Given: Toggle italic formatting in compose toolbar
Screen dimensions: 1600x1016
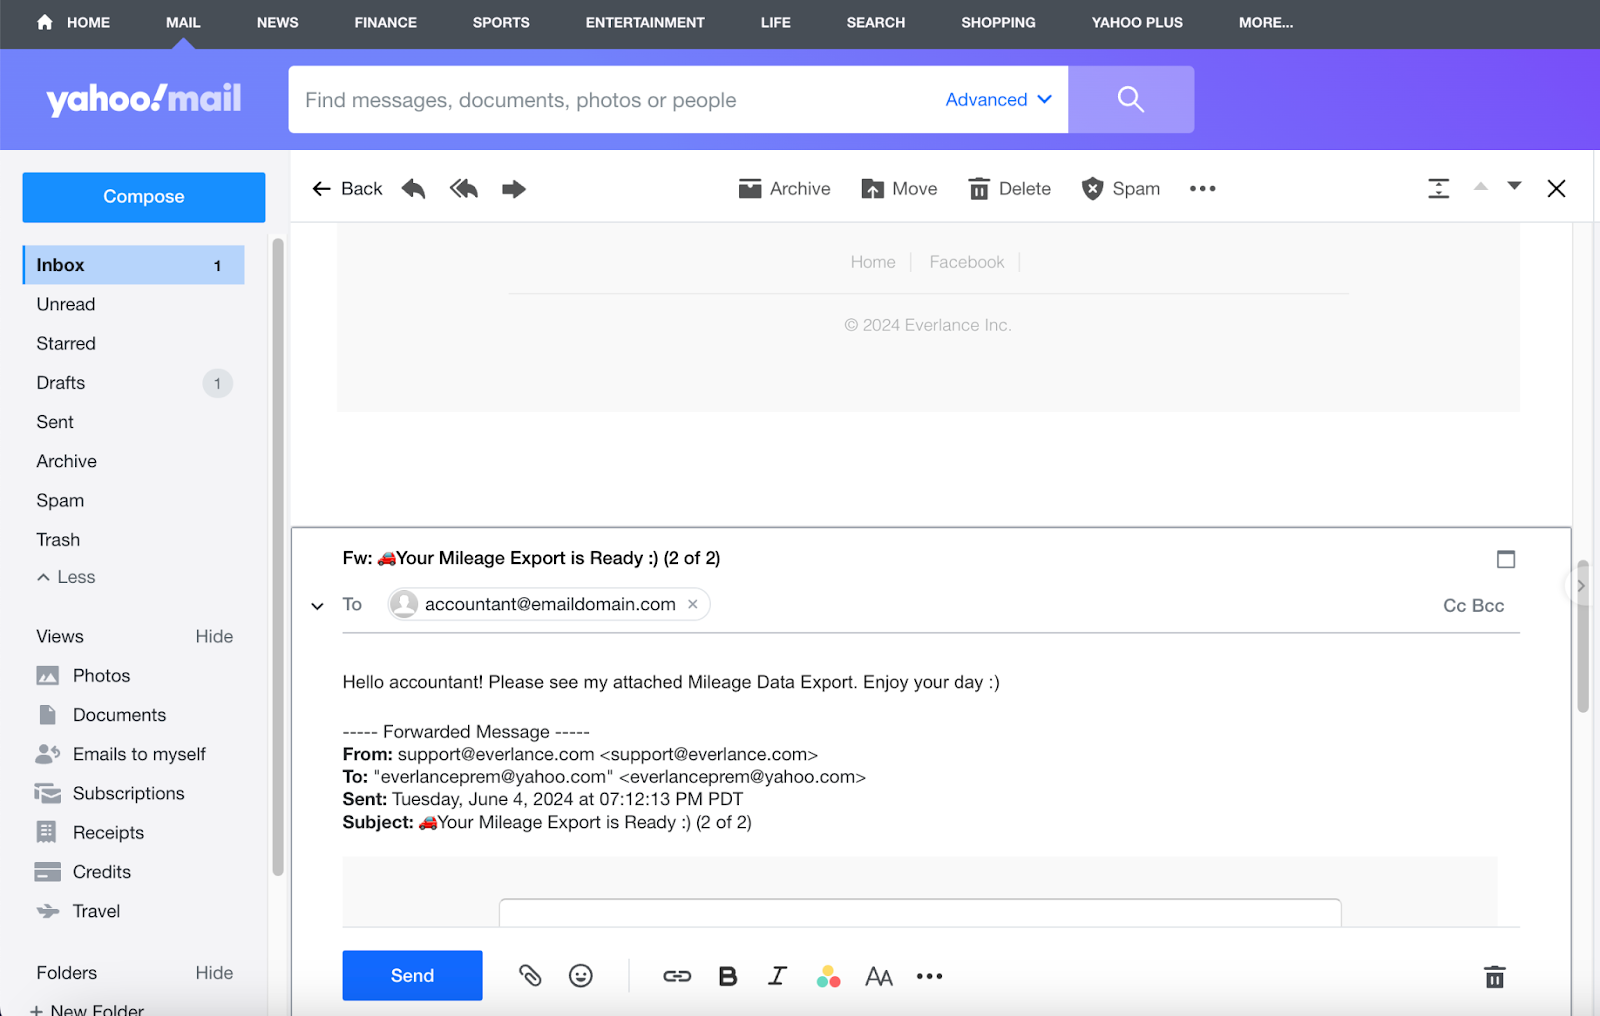Looking at the screenshot, I should [777, 976].
